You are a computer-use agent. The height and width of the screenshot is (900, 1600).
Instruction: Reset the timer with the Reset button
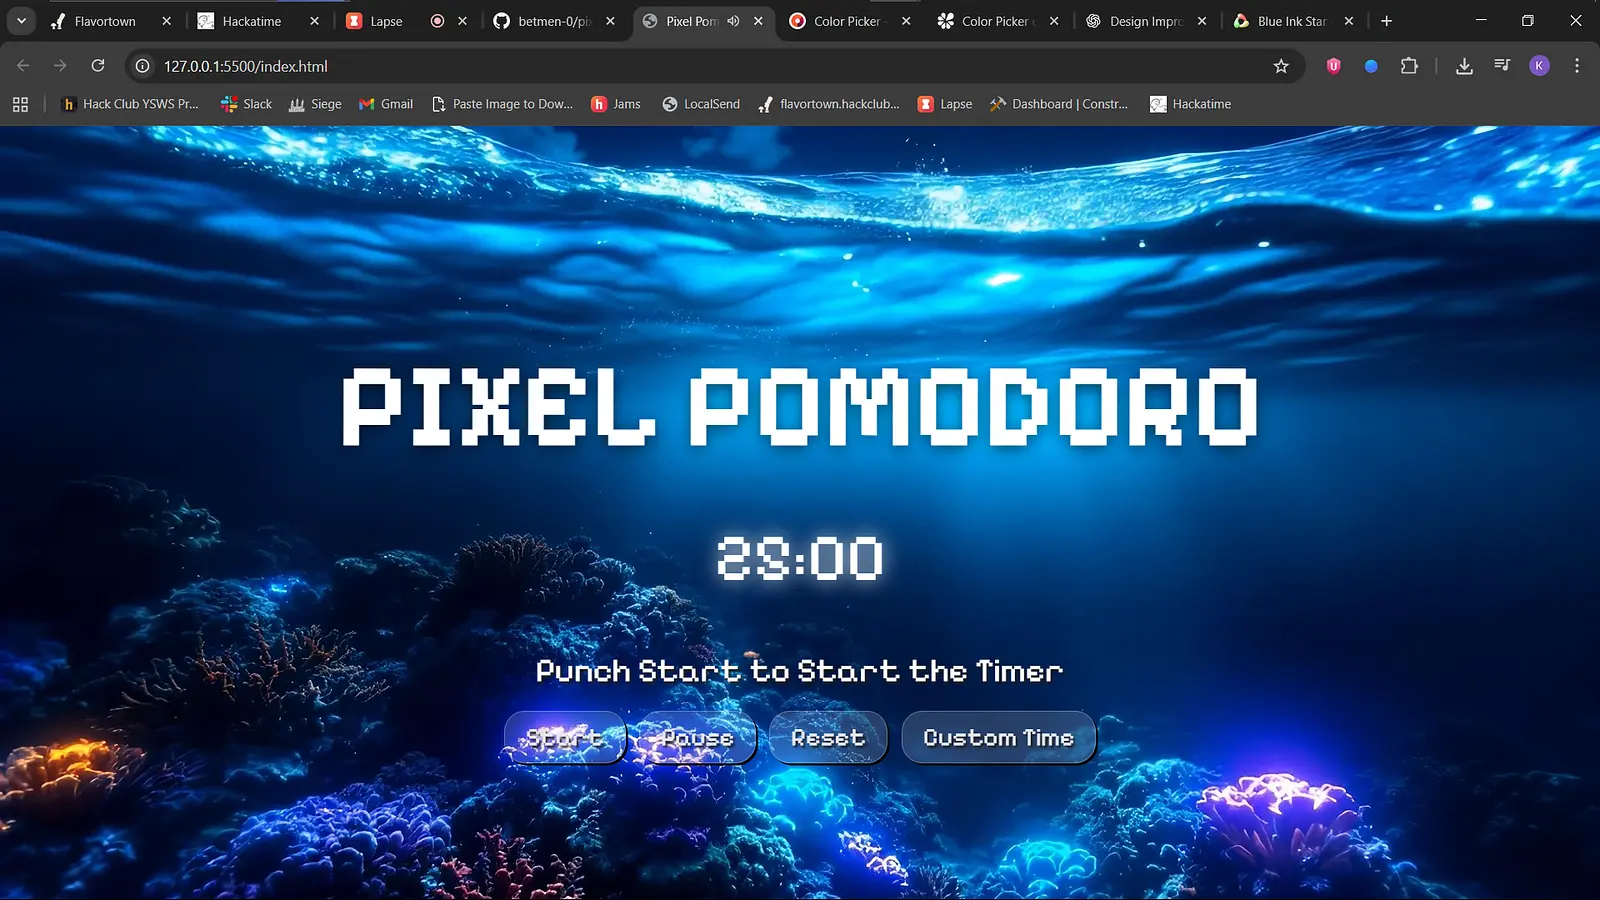(827, 737)
